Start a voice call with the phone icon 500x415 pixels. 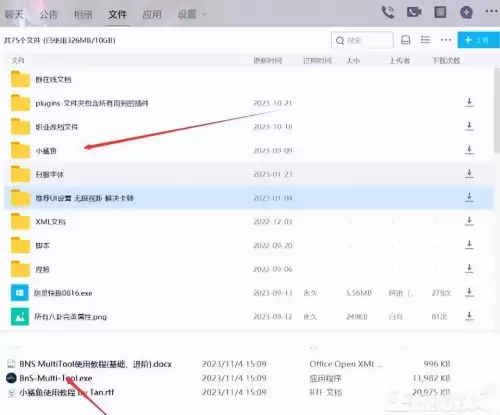pos(388,13)
